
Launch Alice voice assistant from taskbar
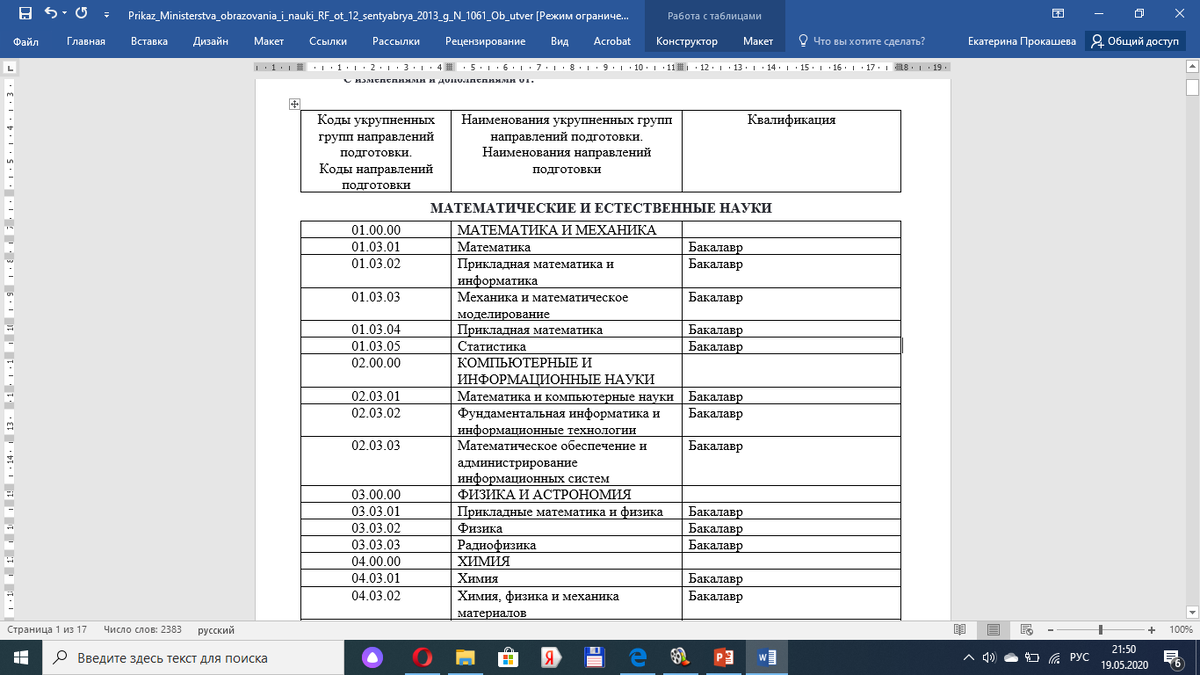[372, 657]
